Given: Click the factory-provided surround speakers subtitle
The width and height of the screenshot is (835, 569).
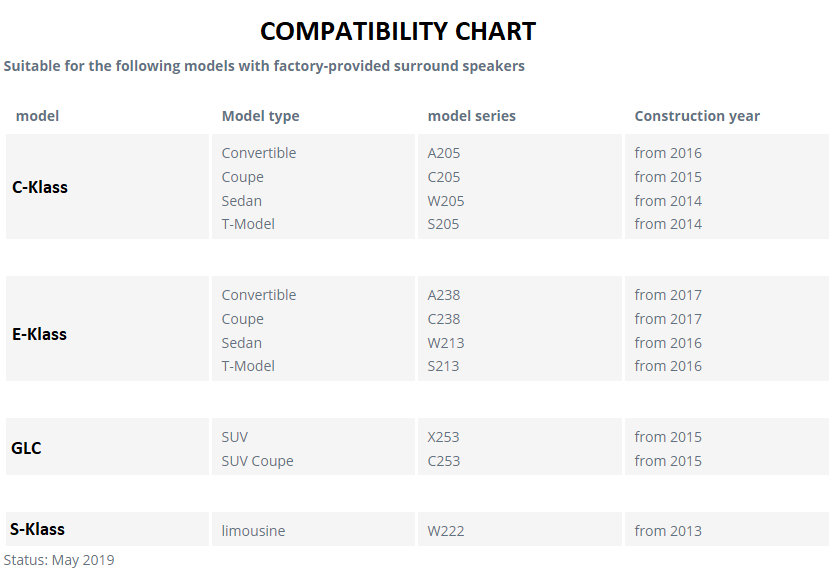Looking at the screenshot, I should pos(264,66).
